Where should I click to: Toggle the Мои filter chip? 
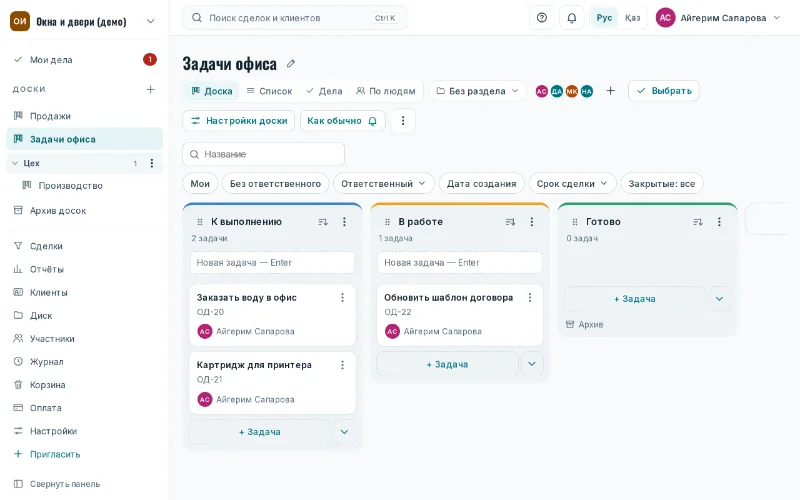200,184
